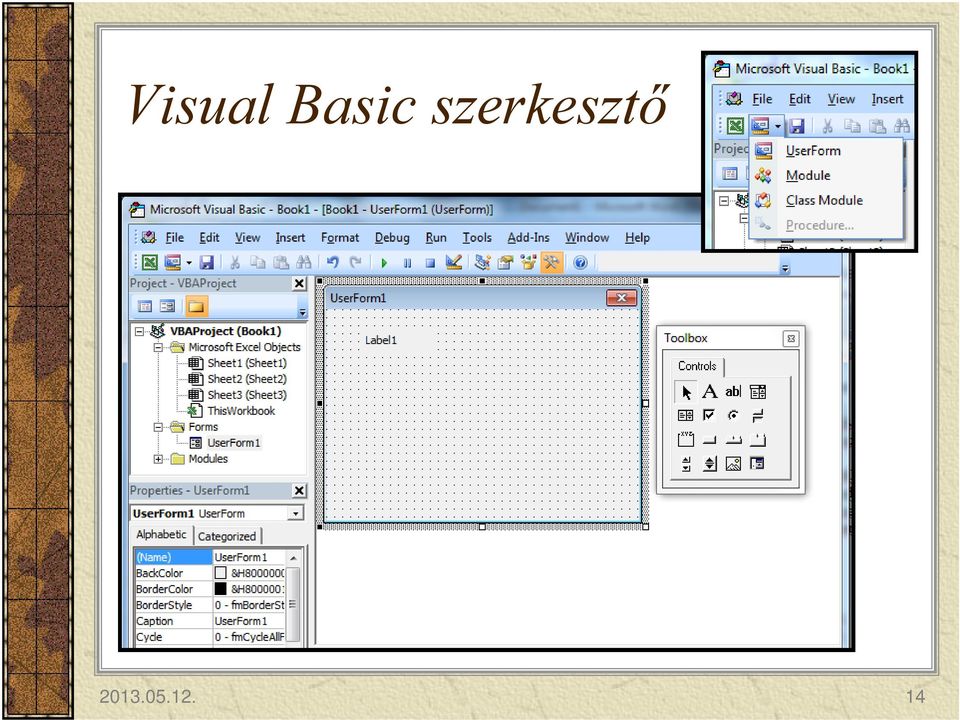Click the (Name) property value field

pos(249,557)
